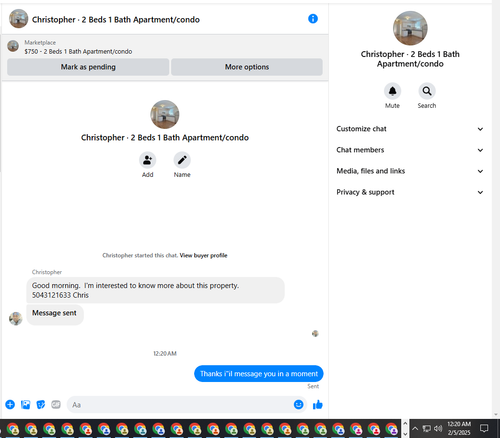Screen dimensions: 500x438
Task: Attach a photo using the image icon
Action: 26,404
